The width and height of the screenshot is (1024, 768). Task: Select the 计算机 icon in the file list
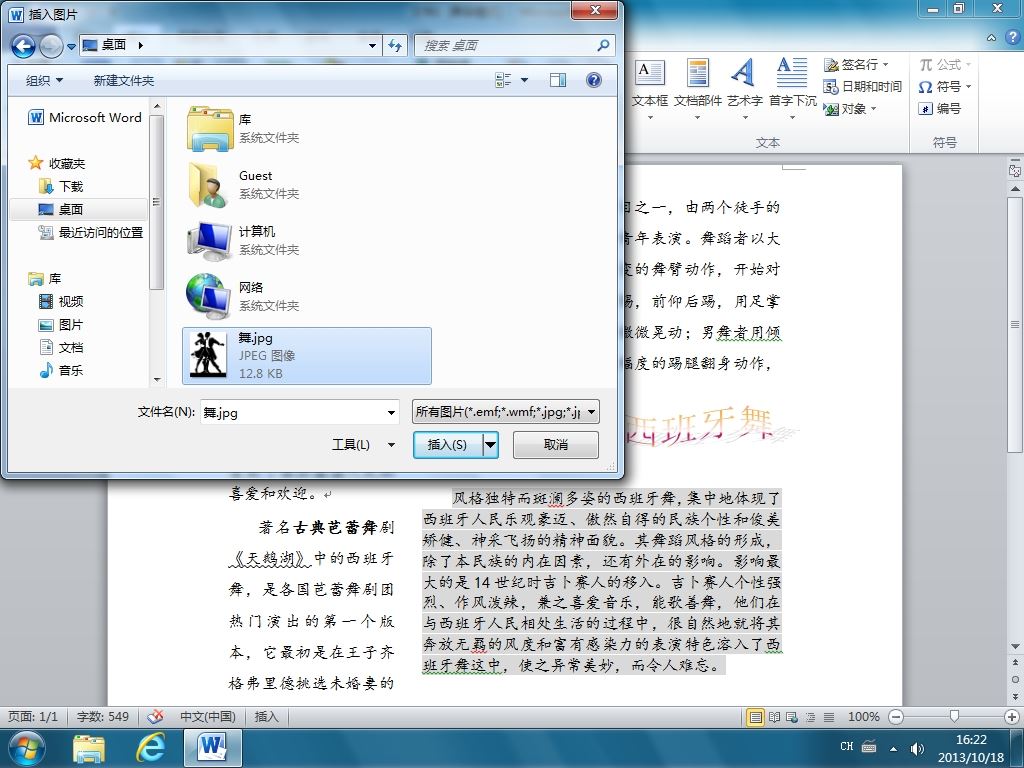(210, 241)
